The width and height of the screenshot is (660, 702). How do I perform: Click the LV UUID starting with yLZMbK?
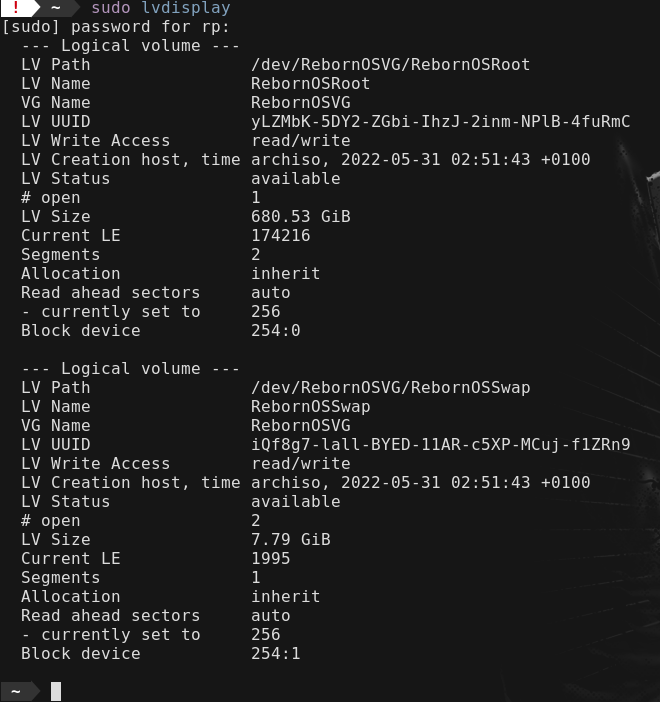point(441,121)
